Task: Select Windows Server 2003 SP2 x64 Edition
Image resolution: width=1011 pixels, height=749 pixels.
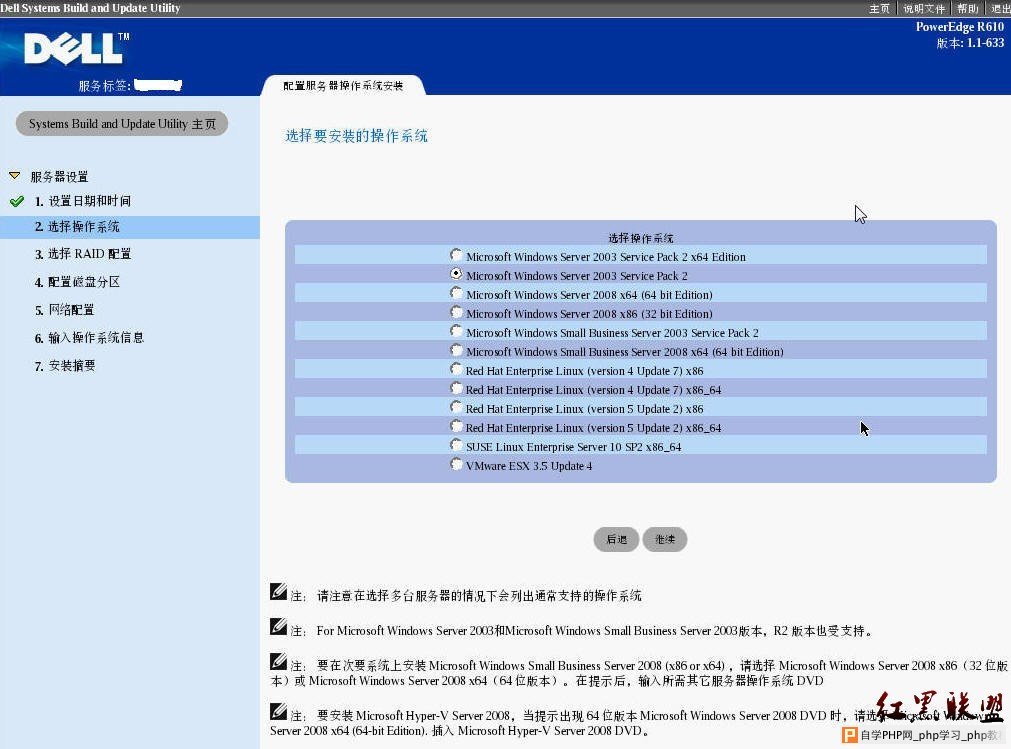Action: click(456, 255)
